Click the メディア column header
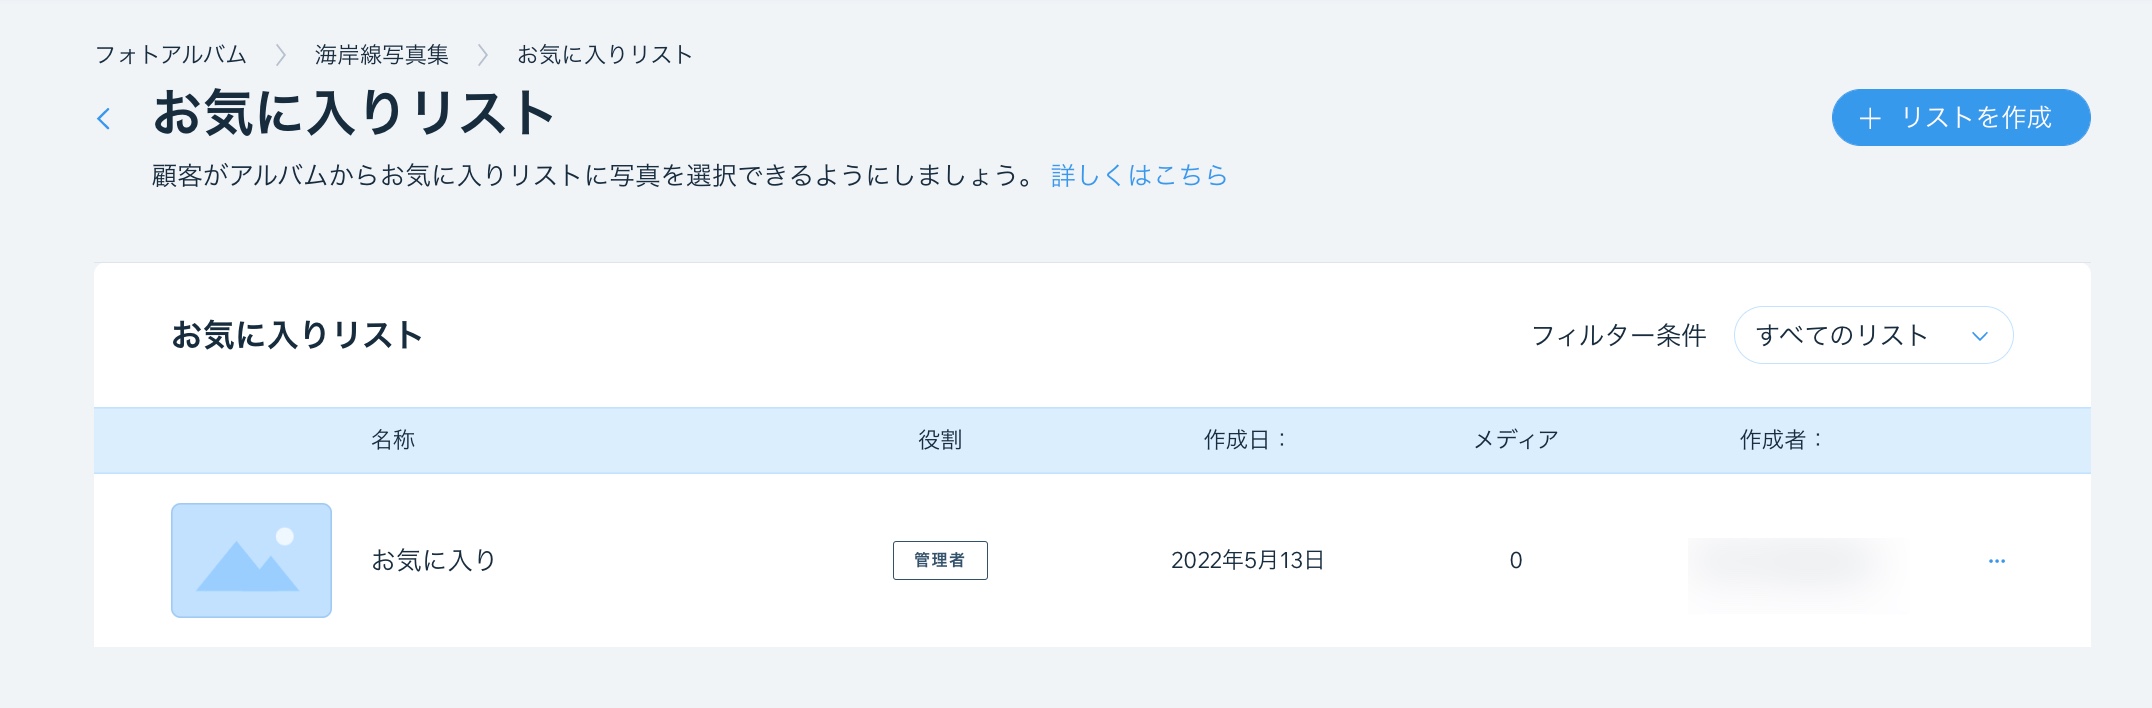Screen dimensions: 2152x708 (x=1515, y=440)
